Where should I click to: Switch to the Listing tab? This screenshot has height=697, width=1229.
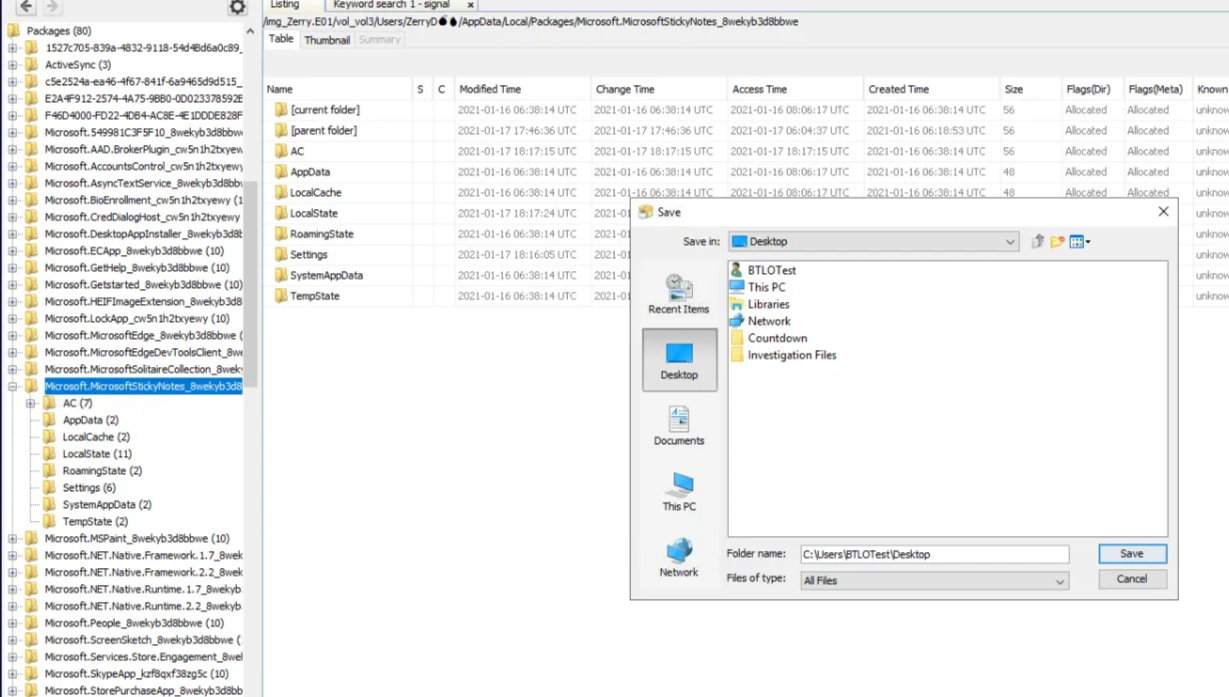(x=285, y=5)
